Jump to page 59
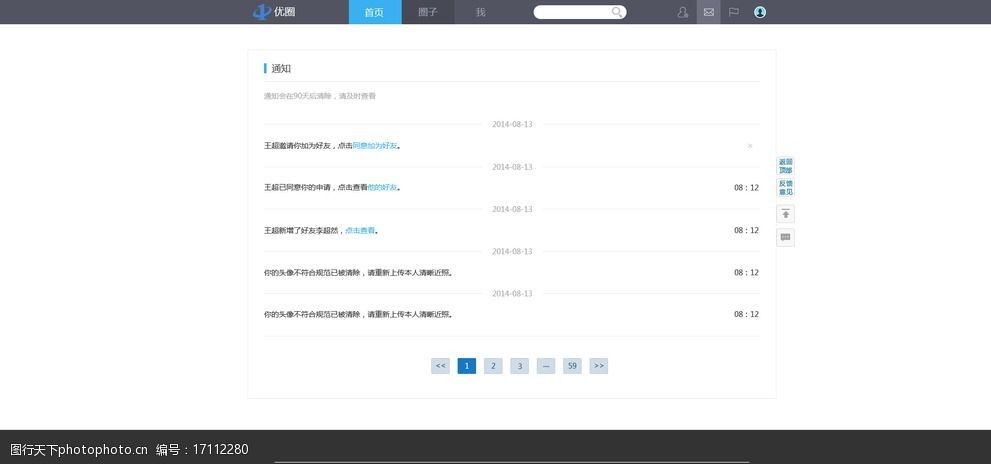The height and width of the screenshot is (464, 991). tap(573, 366)
